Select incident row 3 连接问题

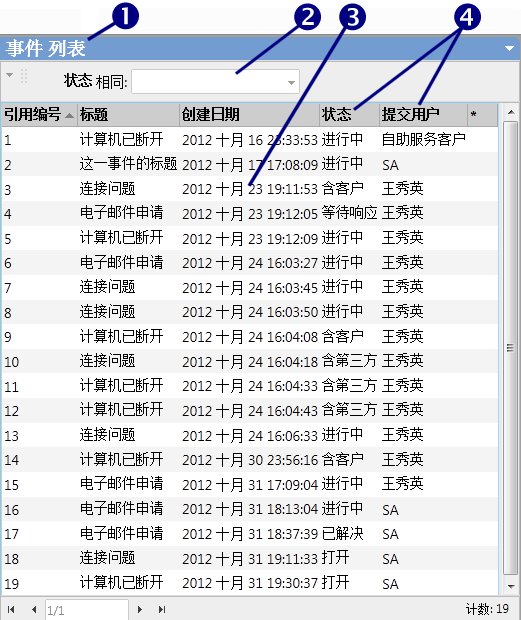click(249, 189)
